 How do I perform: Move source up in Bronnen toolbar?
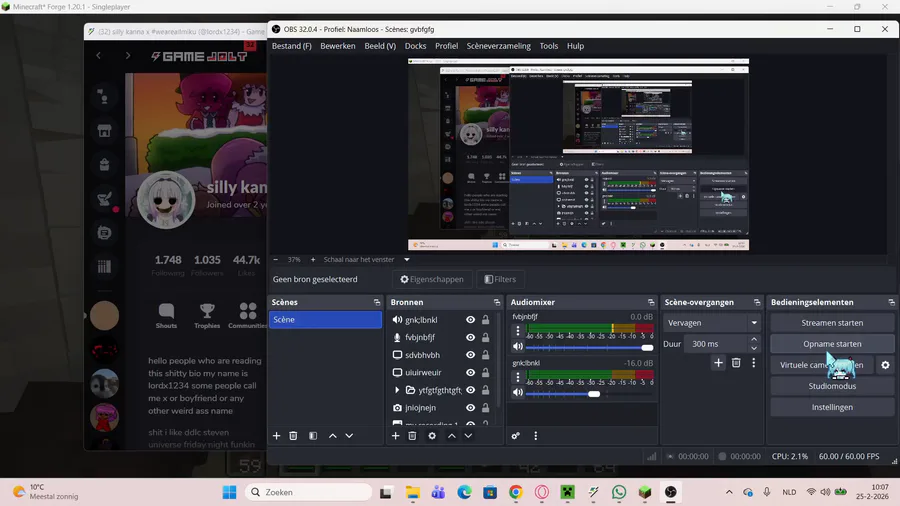452,436
